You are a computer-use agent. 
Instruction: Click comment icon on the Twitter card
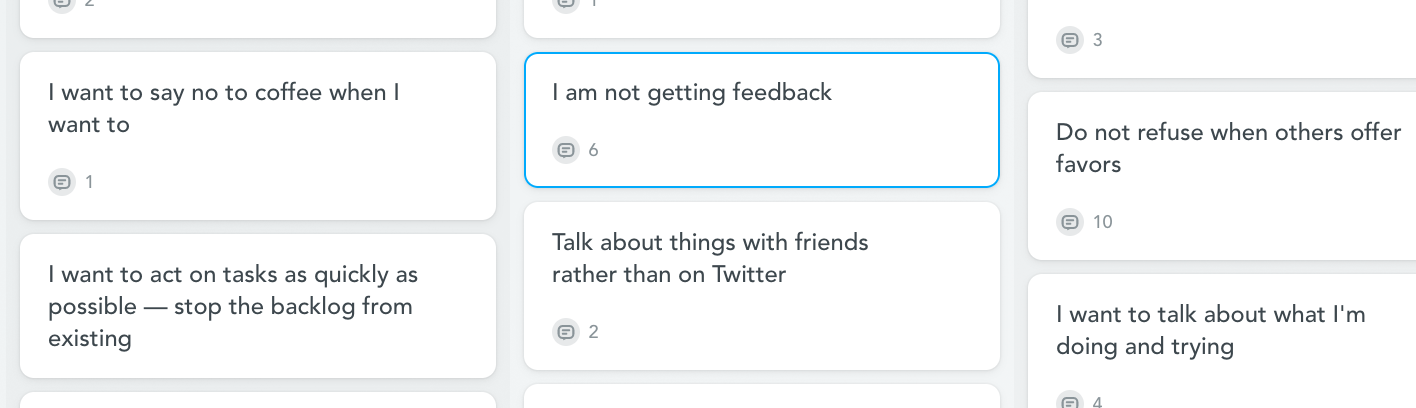[x=566, y=332]
